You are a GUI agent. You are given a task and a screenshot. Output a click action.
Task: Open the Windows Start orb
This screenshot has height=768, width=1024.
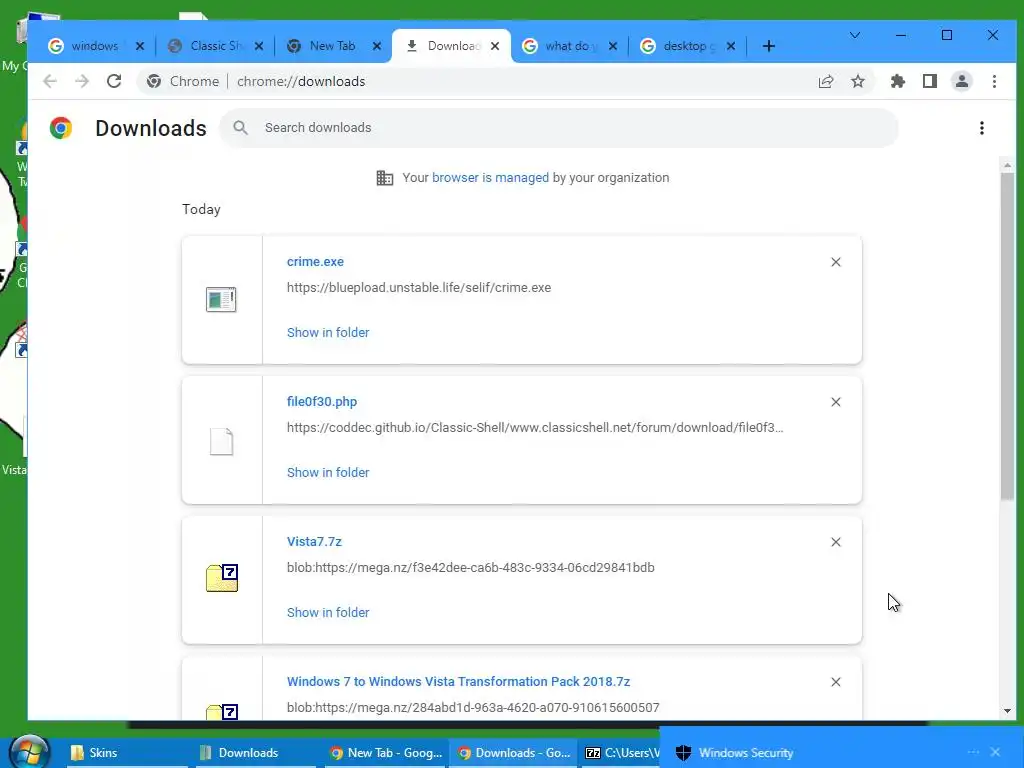27,752
